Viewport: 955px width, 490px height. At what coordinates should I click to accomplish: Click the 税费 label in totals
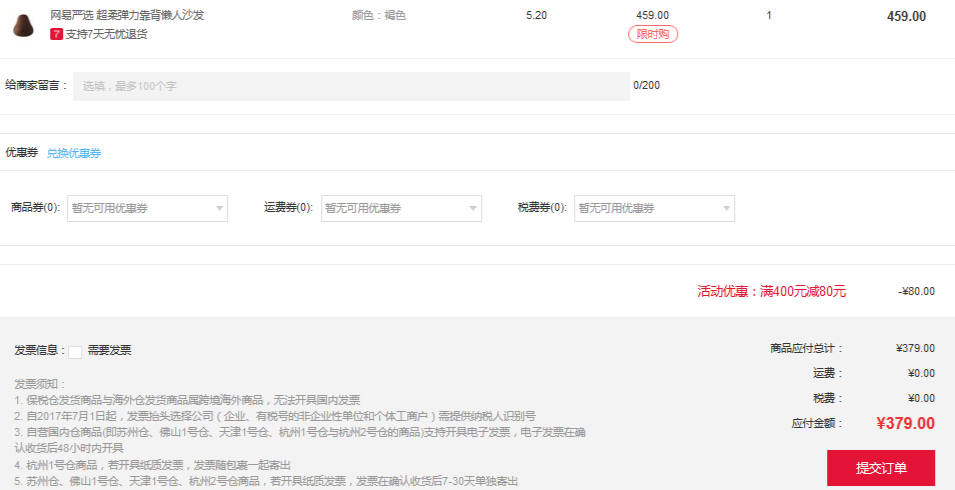tap(828, 398)
